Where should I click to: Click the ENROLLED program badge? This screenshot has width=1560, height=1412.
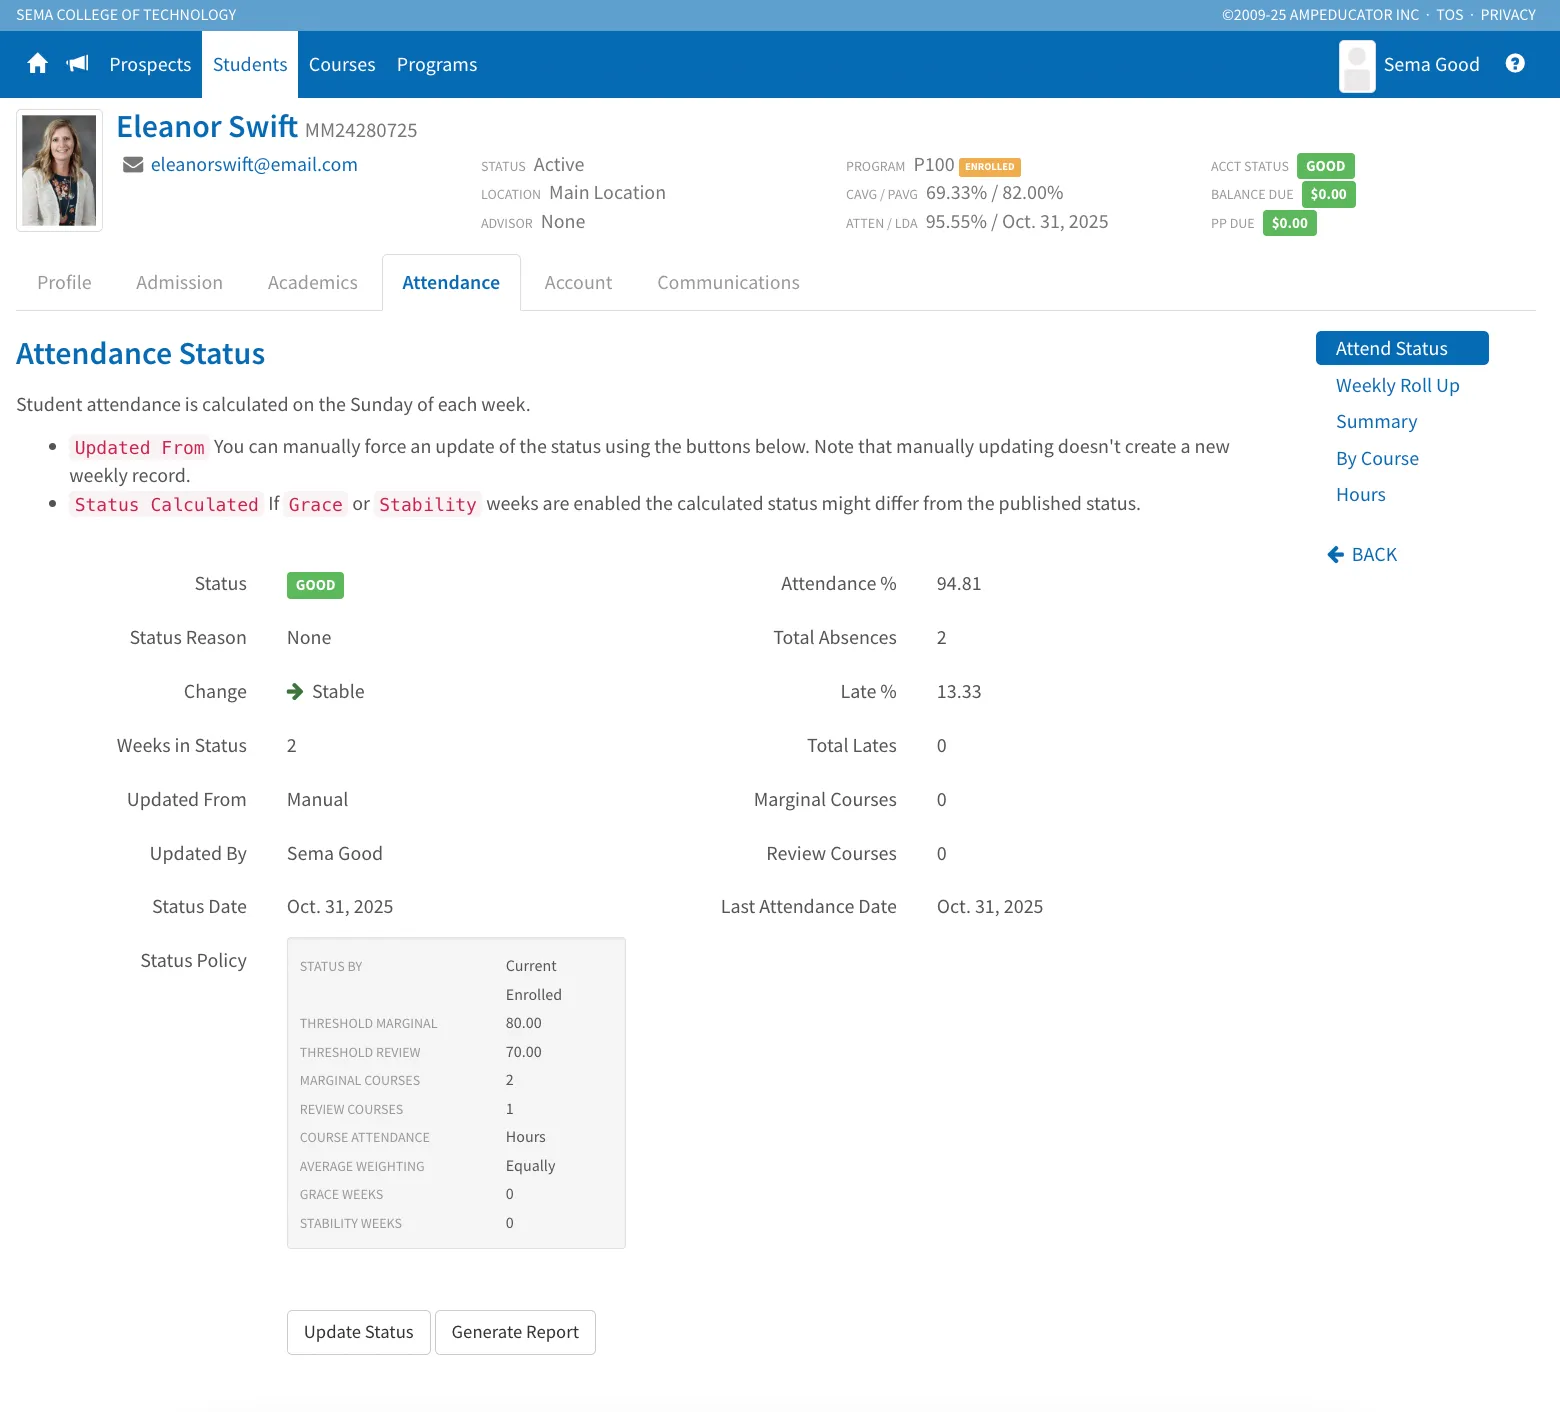(990, 167)
